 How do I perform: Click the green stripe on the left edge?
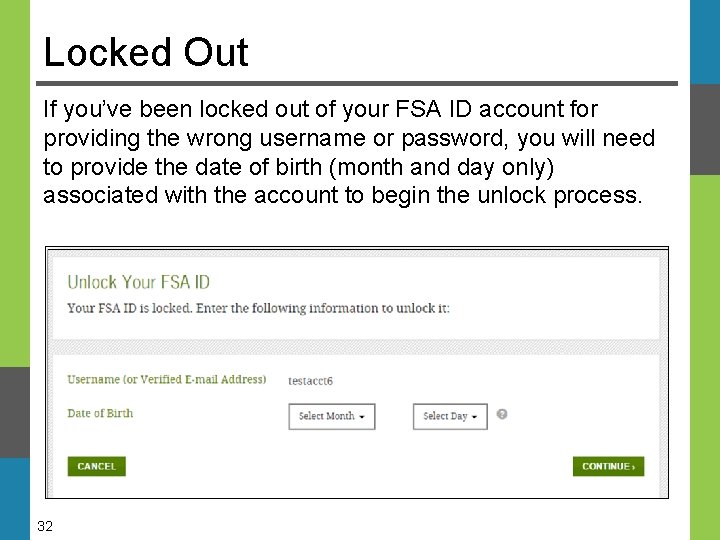pyautogui.click(x=14, y=180)
